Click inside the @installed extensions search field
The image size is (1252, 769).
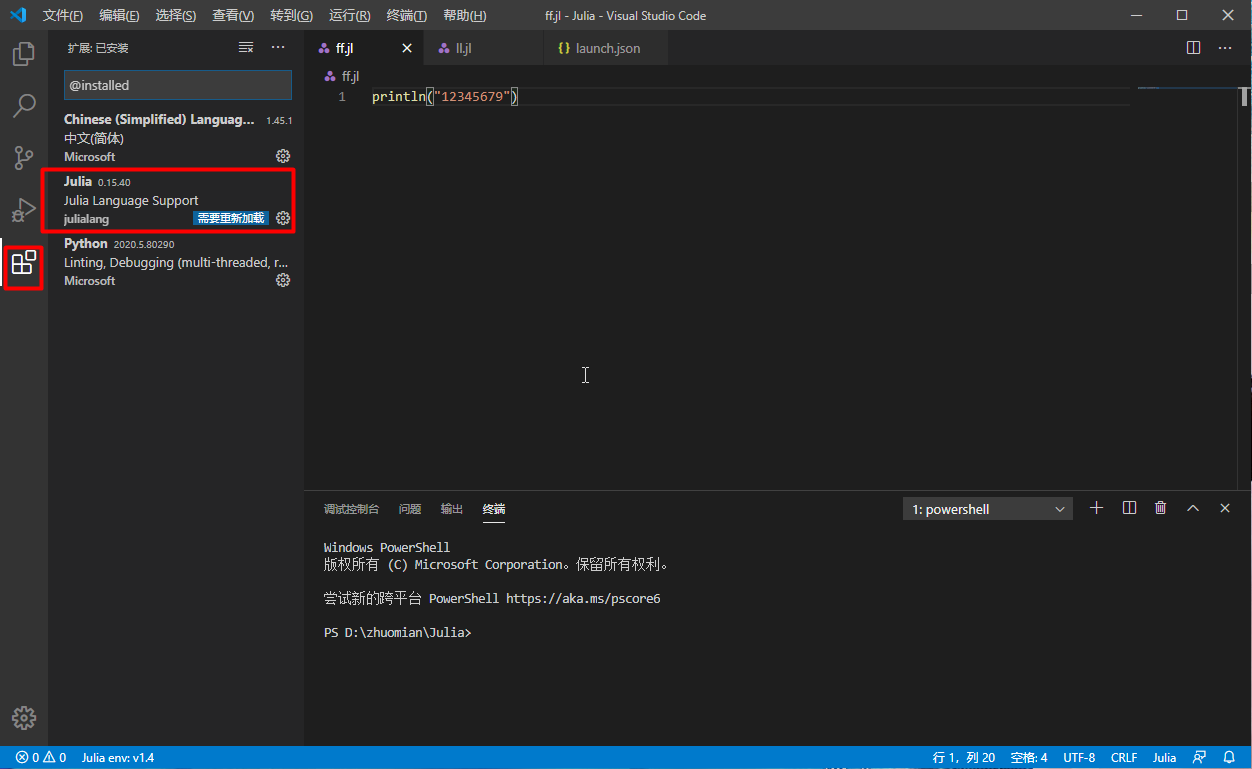pos(177,85)
